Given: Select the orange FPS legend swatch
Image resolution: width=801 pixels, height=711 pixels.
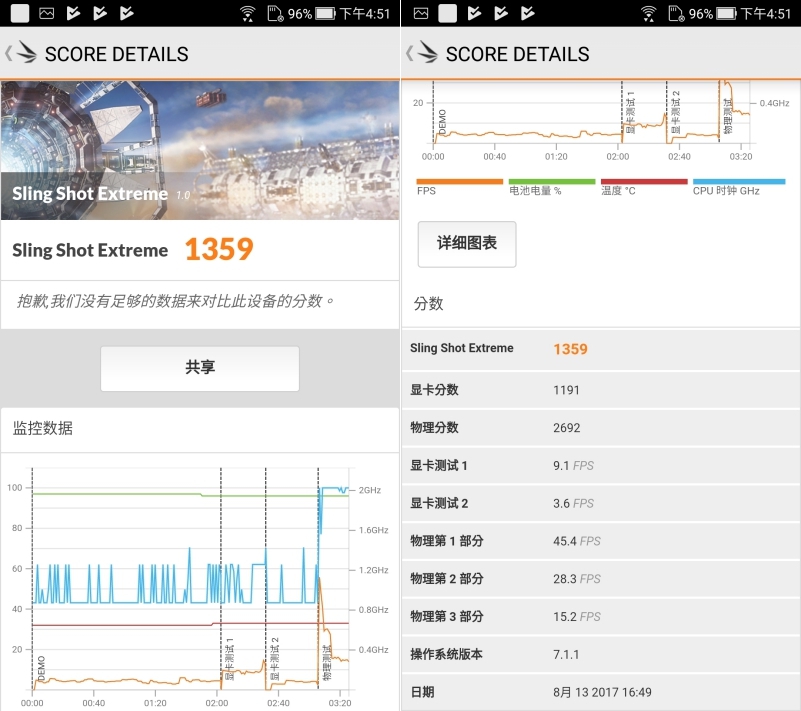Looking at the screenshot, I should click(459, 182).
